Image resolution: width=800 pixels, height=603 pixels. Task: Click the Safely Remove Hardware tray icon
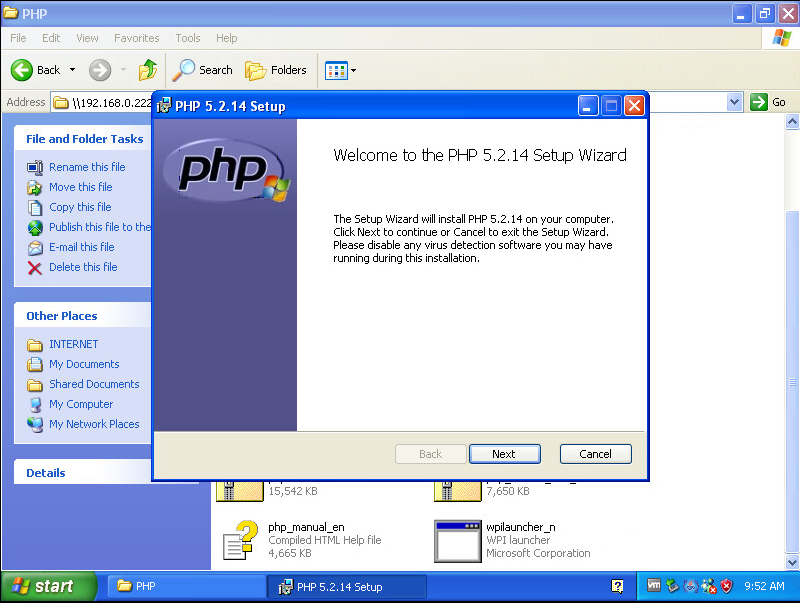pyautogui.click(x=672, y=586)
